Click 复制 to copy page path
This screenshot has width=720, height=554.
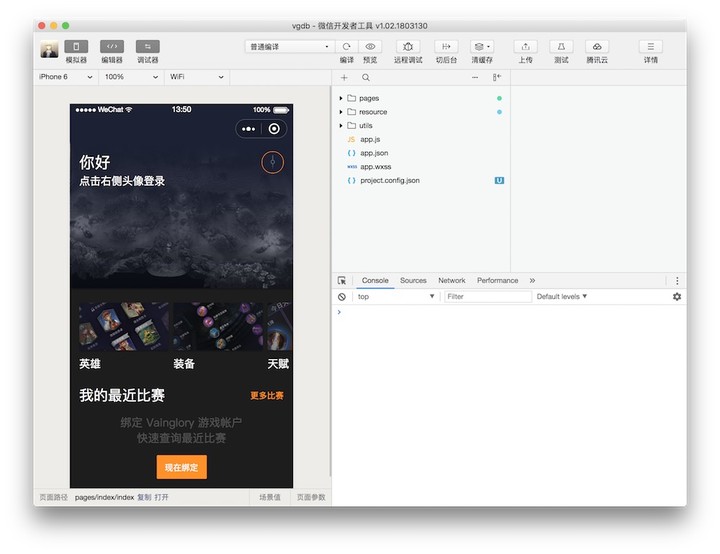tap(144, 497)
